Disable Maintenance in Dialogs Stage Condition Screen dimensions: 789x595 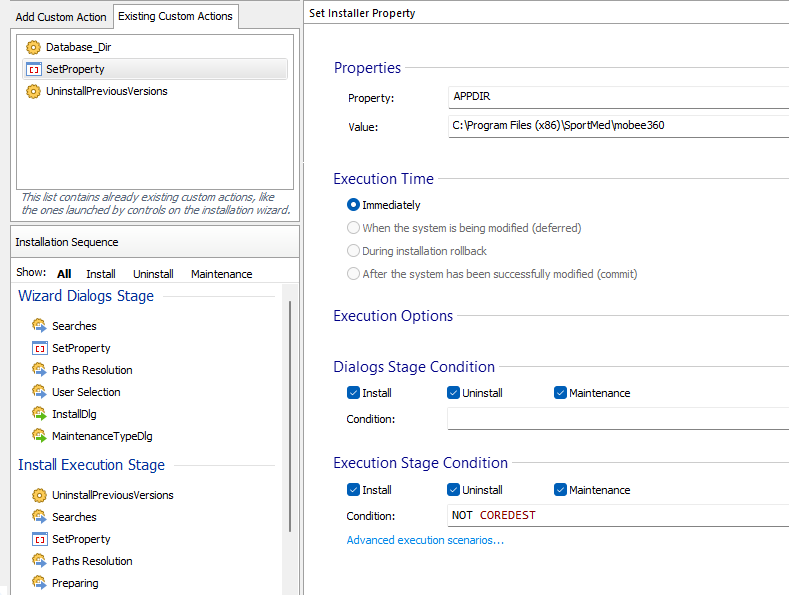[x=560, y=393]
